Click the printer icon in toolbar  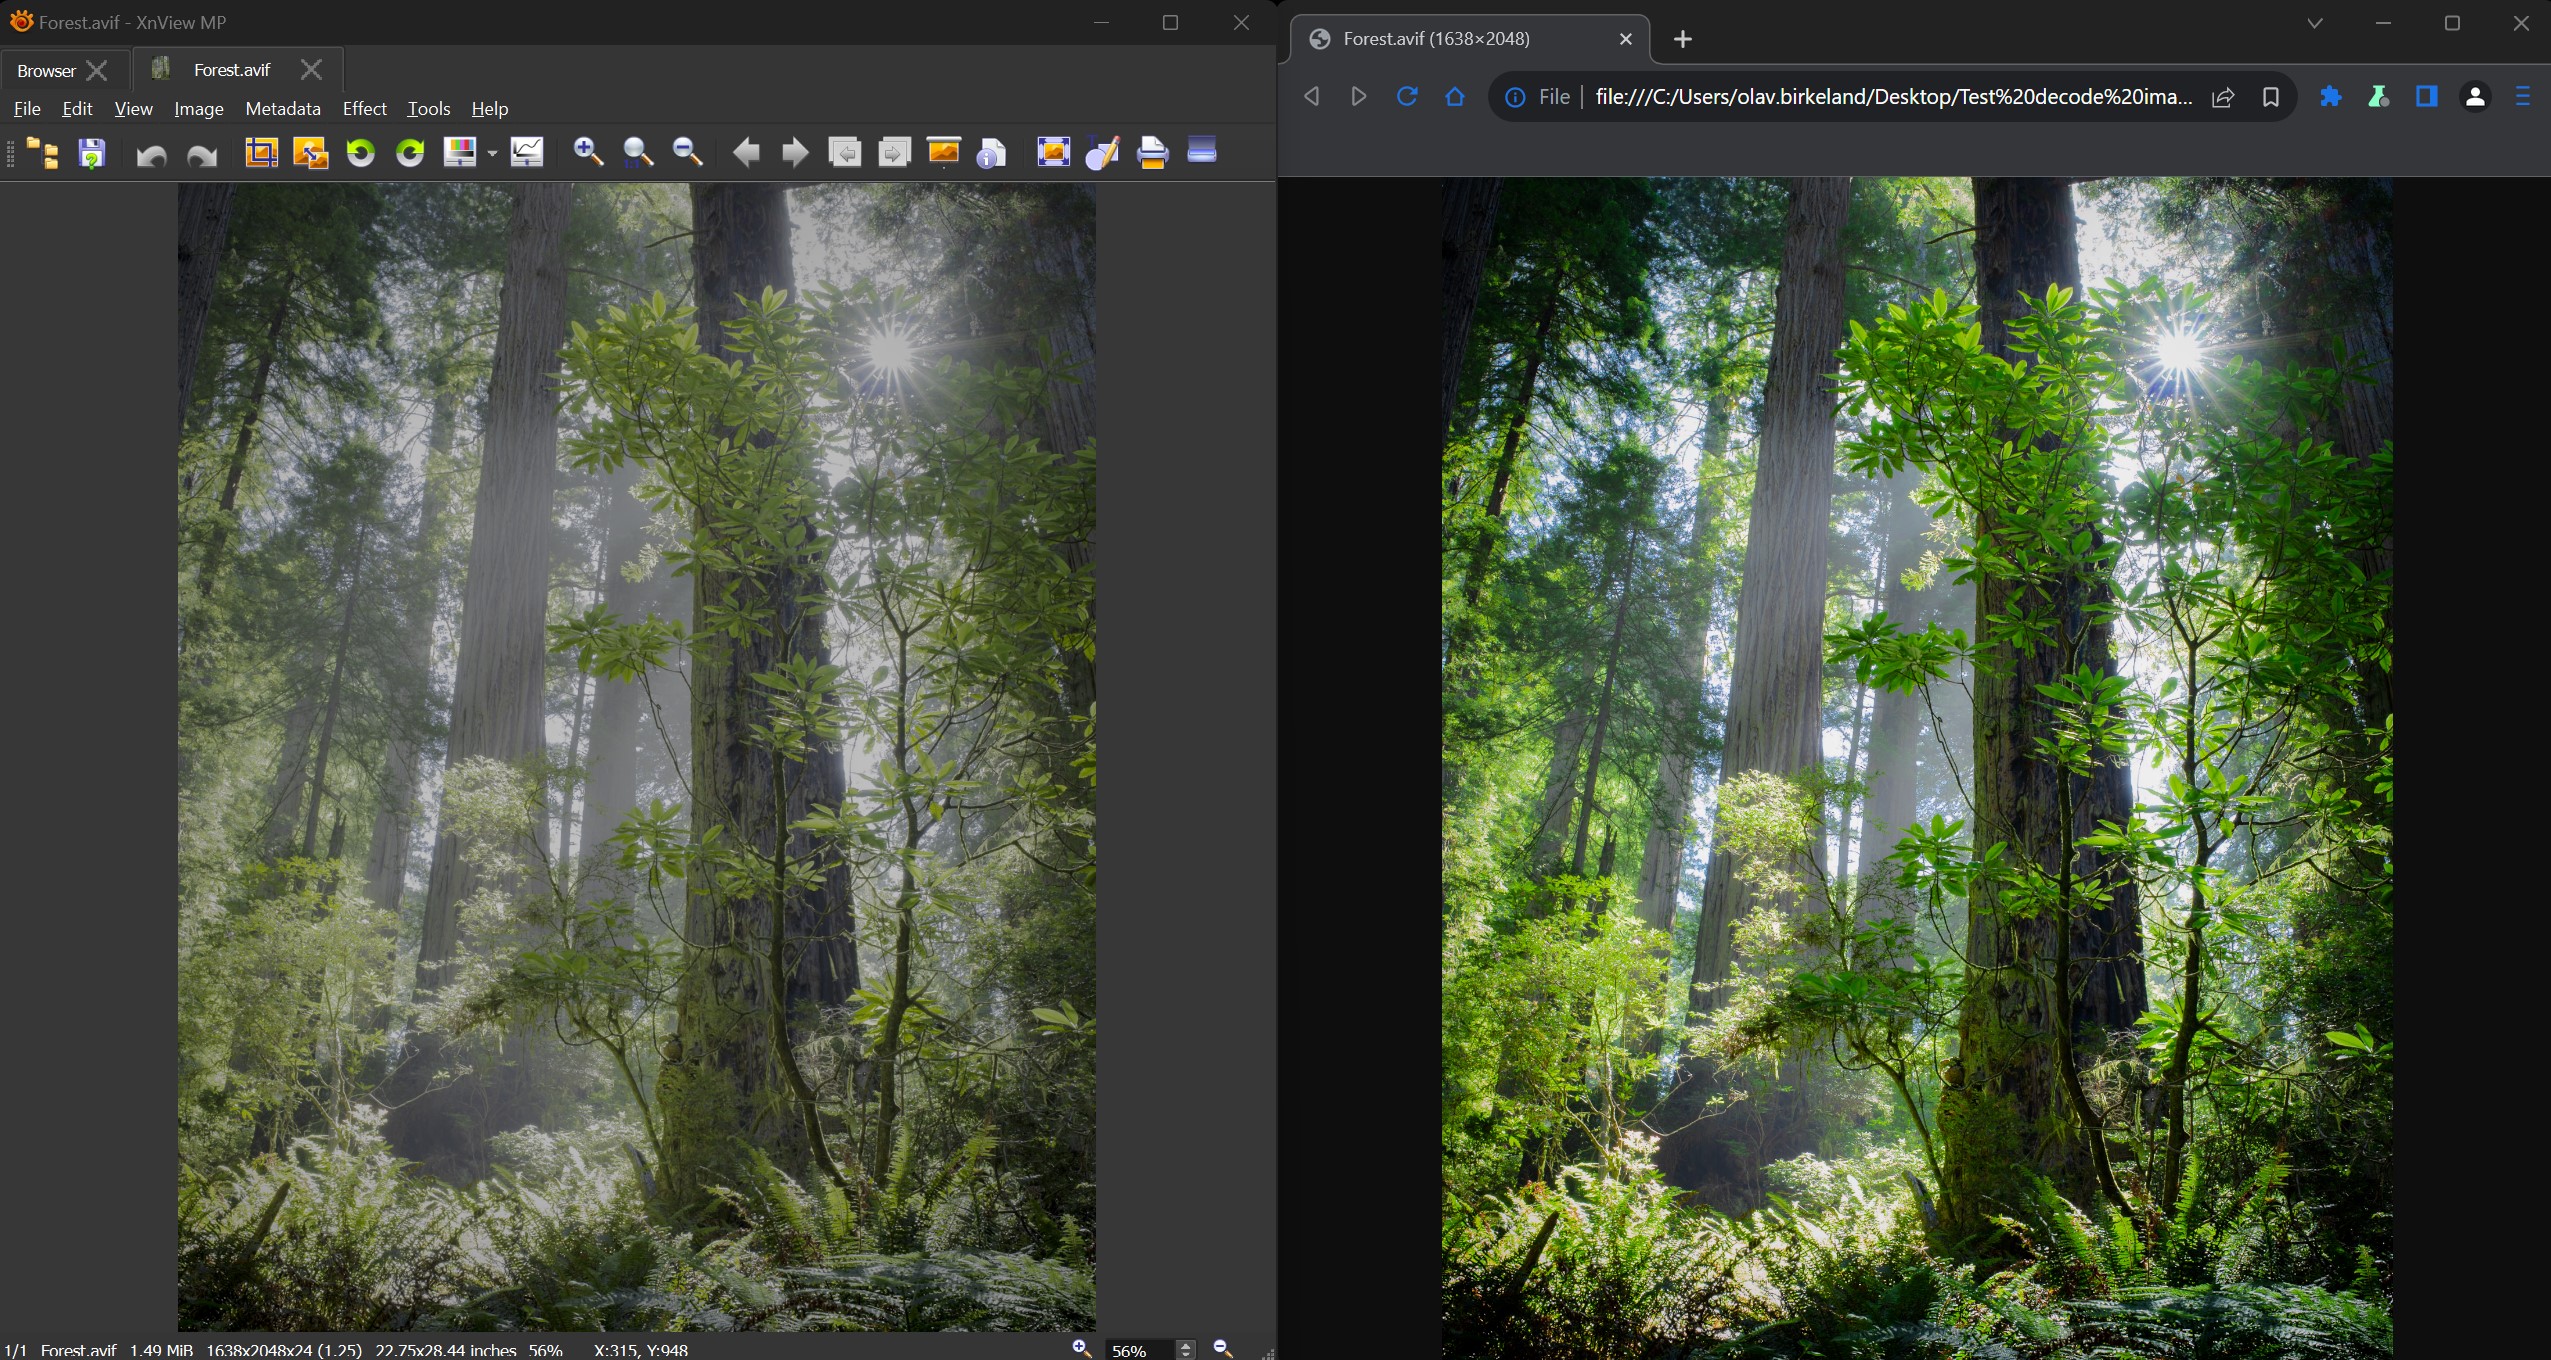click(1152, 153)
